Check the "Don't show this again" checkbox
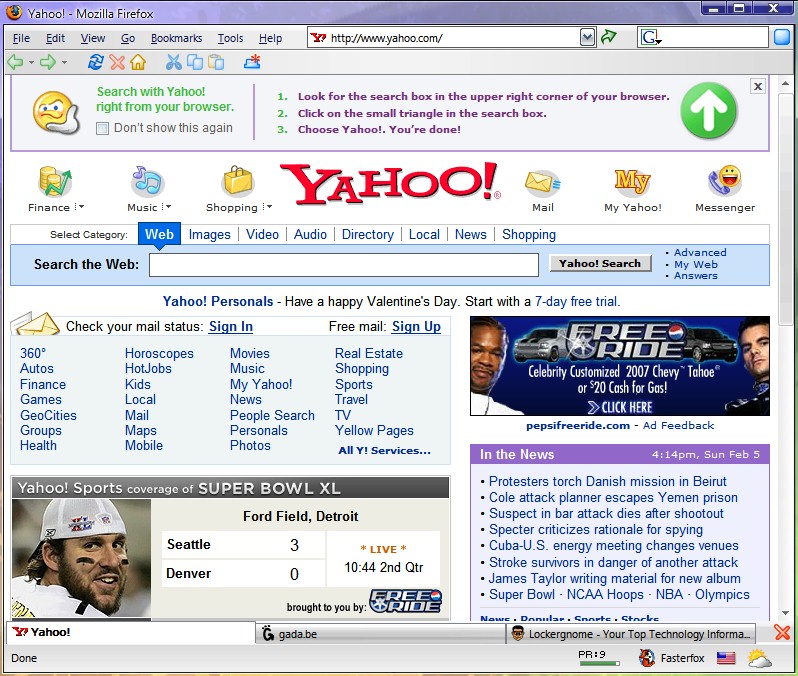This screenshot has height=676, width=798. (102, 128)
